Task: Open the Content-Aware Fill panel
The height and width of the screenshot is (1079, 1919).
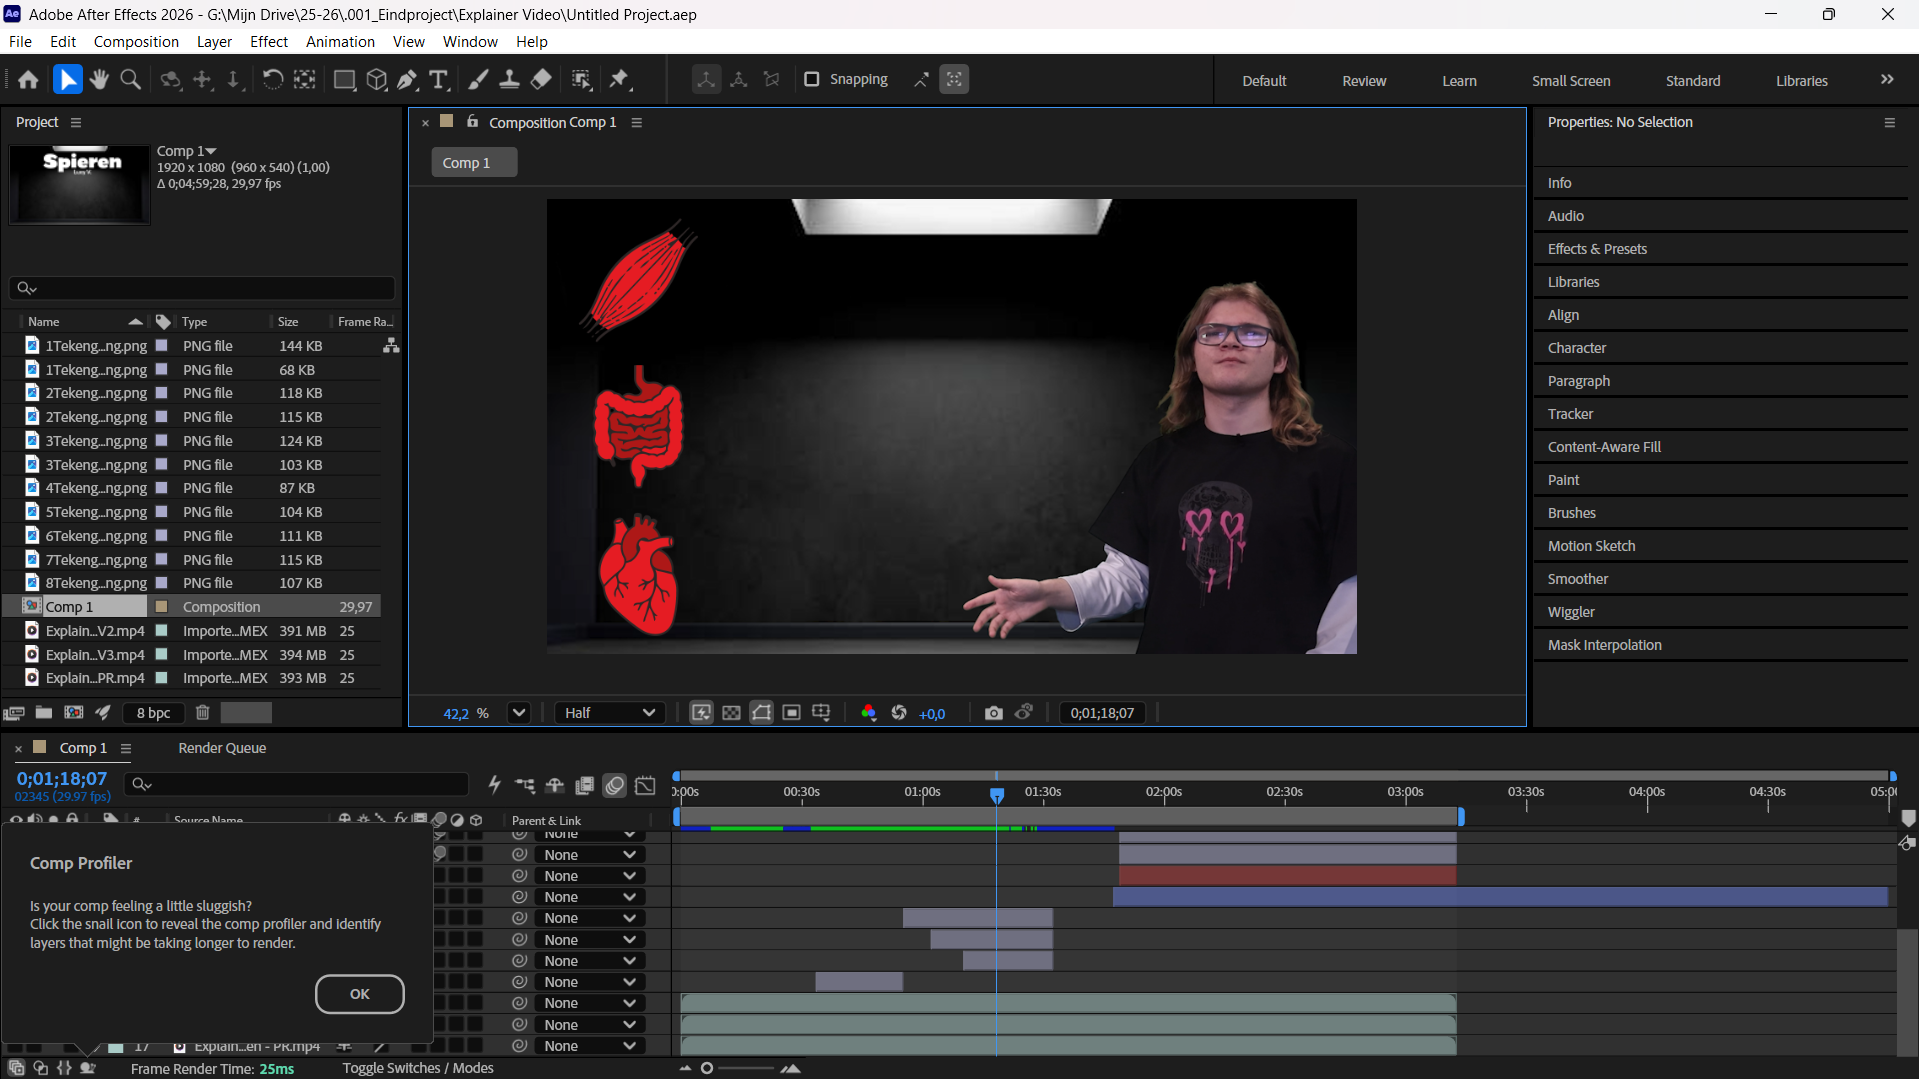Action: (x=1604, y=447)
